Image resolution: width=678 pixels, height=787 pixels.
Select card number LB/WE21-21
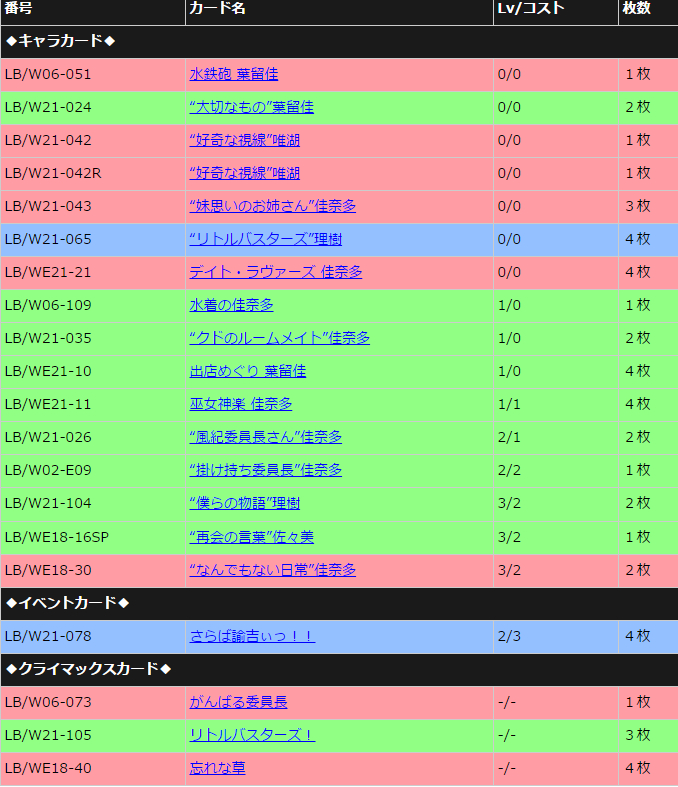(x=48, y=273)
